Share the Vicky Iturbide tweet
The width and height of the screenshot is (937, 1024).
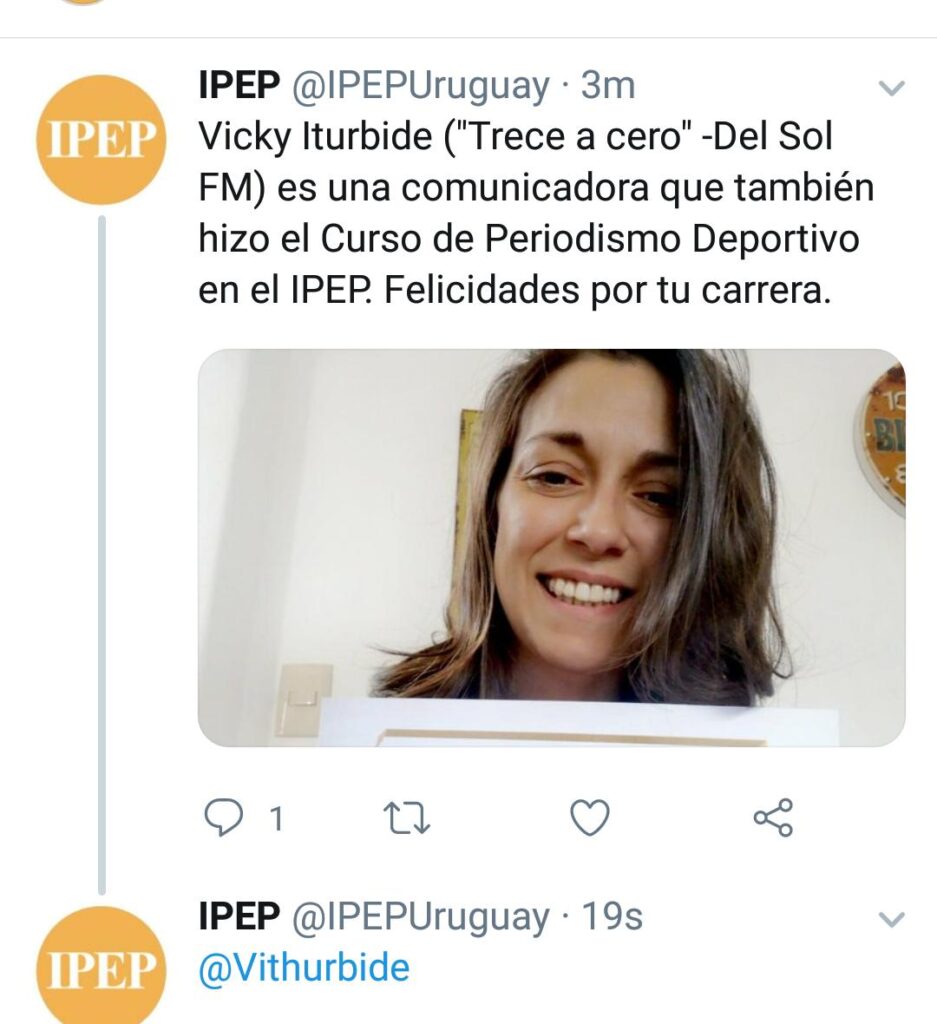[x=773, y=818]
